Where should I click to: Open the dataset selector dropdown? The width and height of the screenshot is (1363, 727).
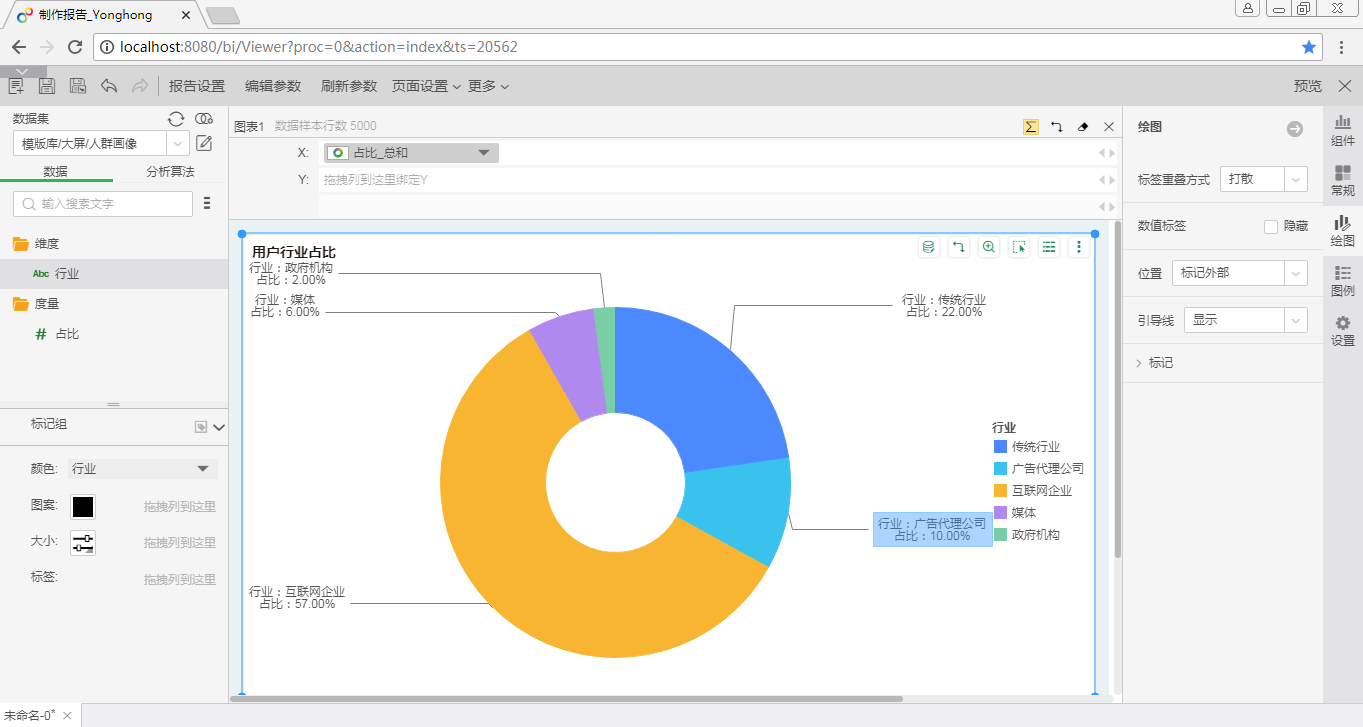coord(177,143)
